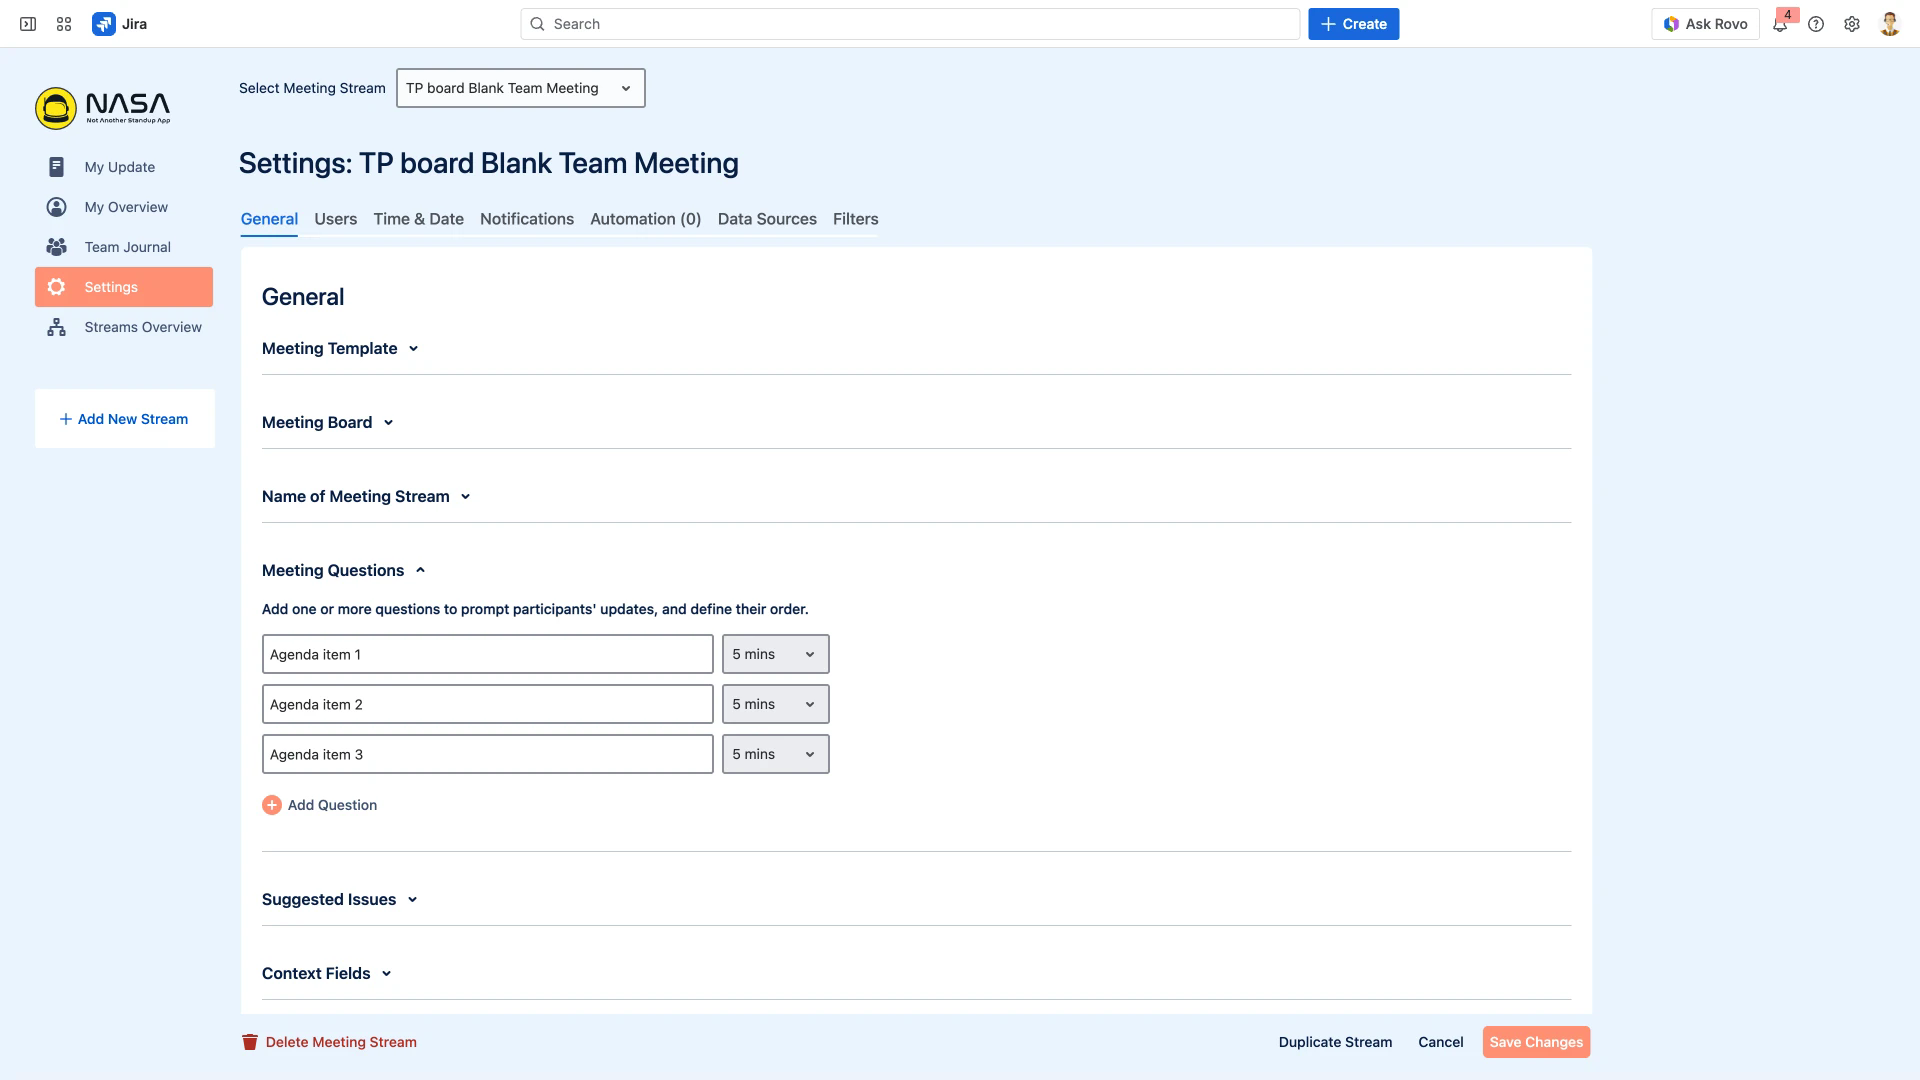Click the Add Question plus icon
The width and height of the screenshot is (1920, 1080).
tap(271, 804)
